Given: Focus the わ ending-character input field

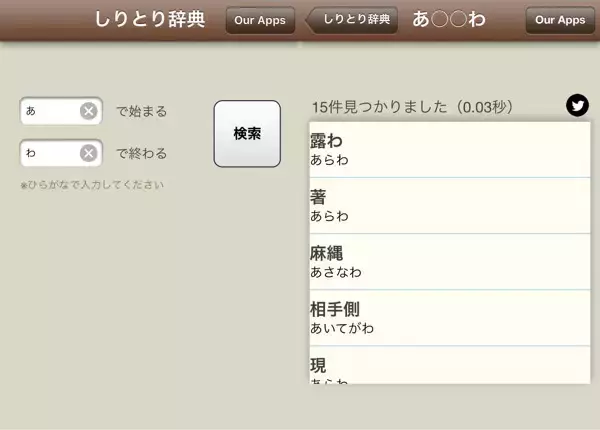Looking at the screenshot, I should coord(50,153).
